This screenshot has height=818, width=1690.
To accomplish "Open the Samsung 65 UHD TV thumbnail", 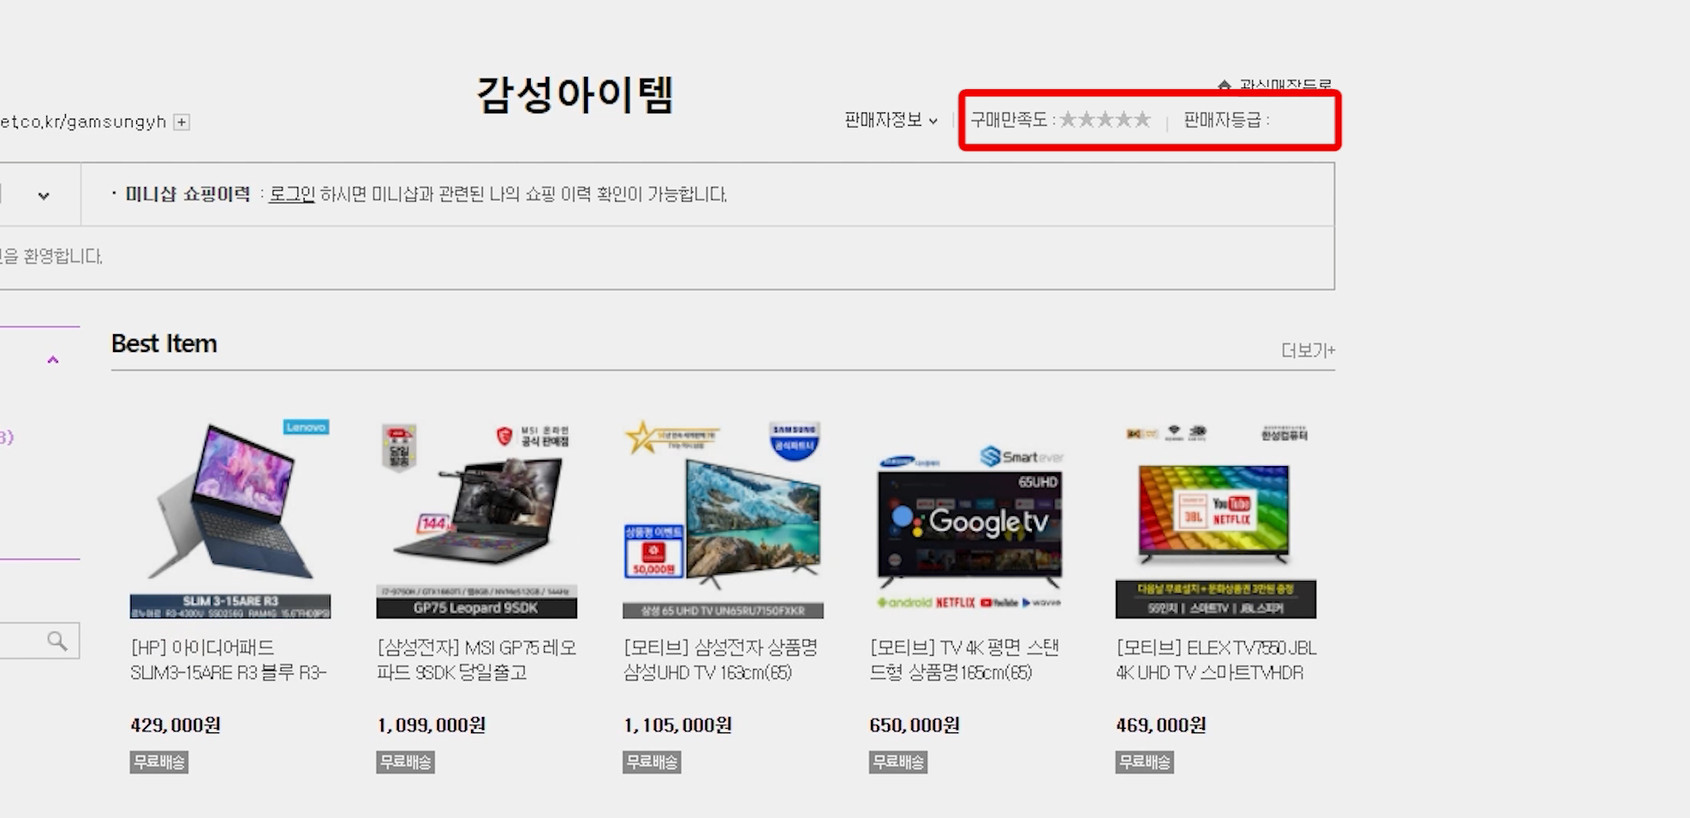I will [x=723, y=519].
